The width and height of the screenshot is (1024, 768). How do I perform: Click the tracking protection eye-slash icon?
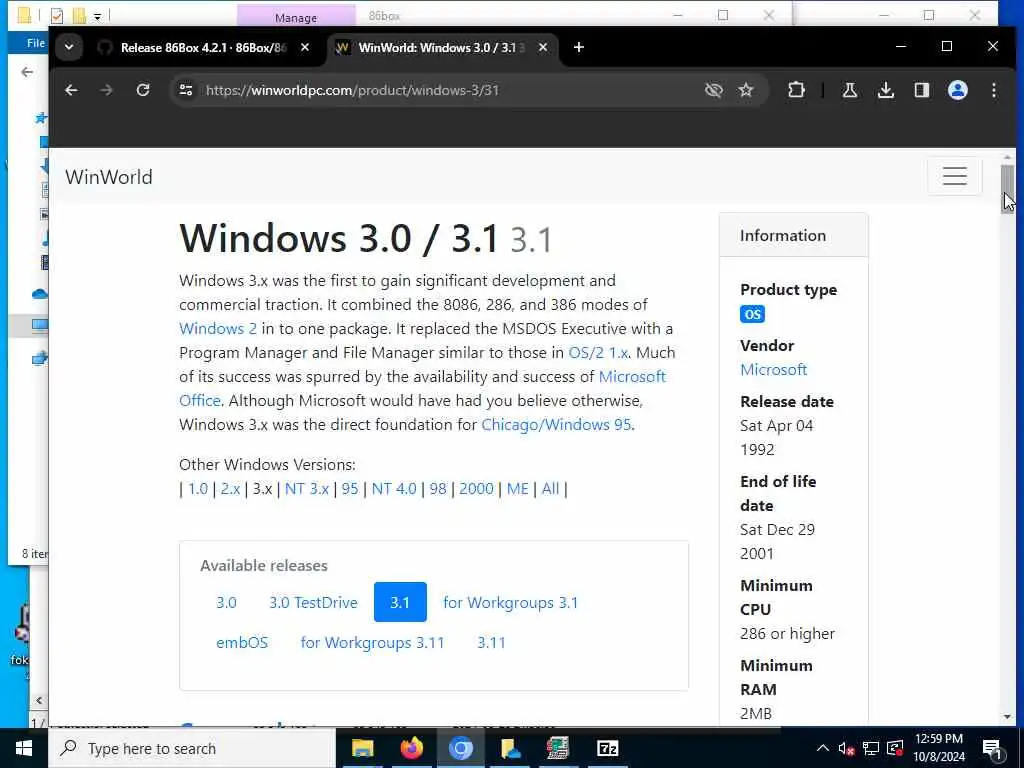pos(714,90)
